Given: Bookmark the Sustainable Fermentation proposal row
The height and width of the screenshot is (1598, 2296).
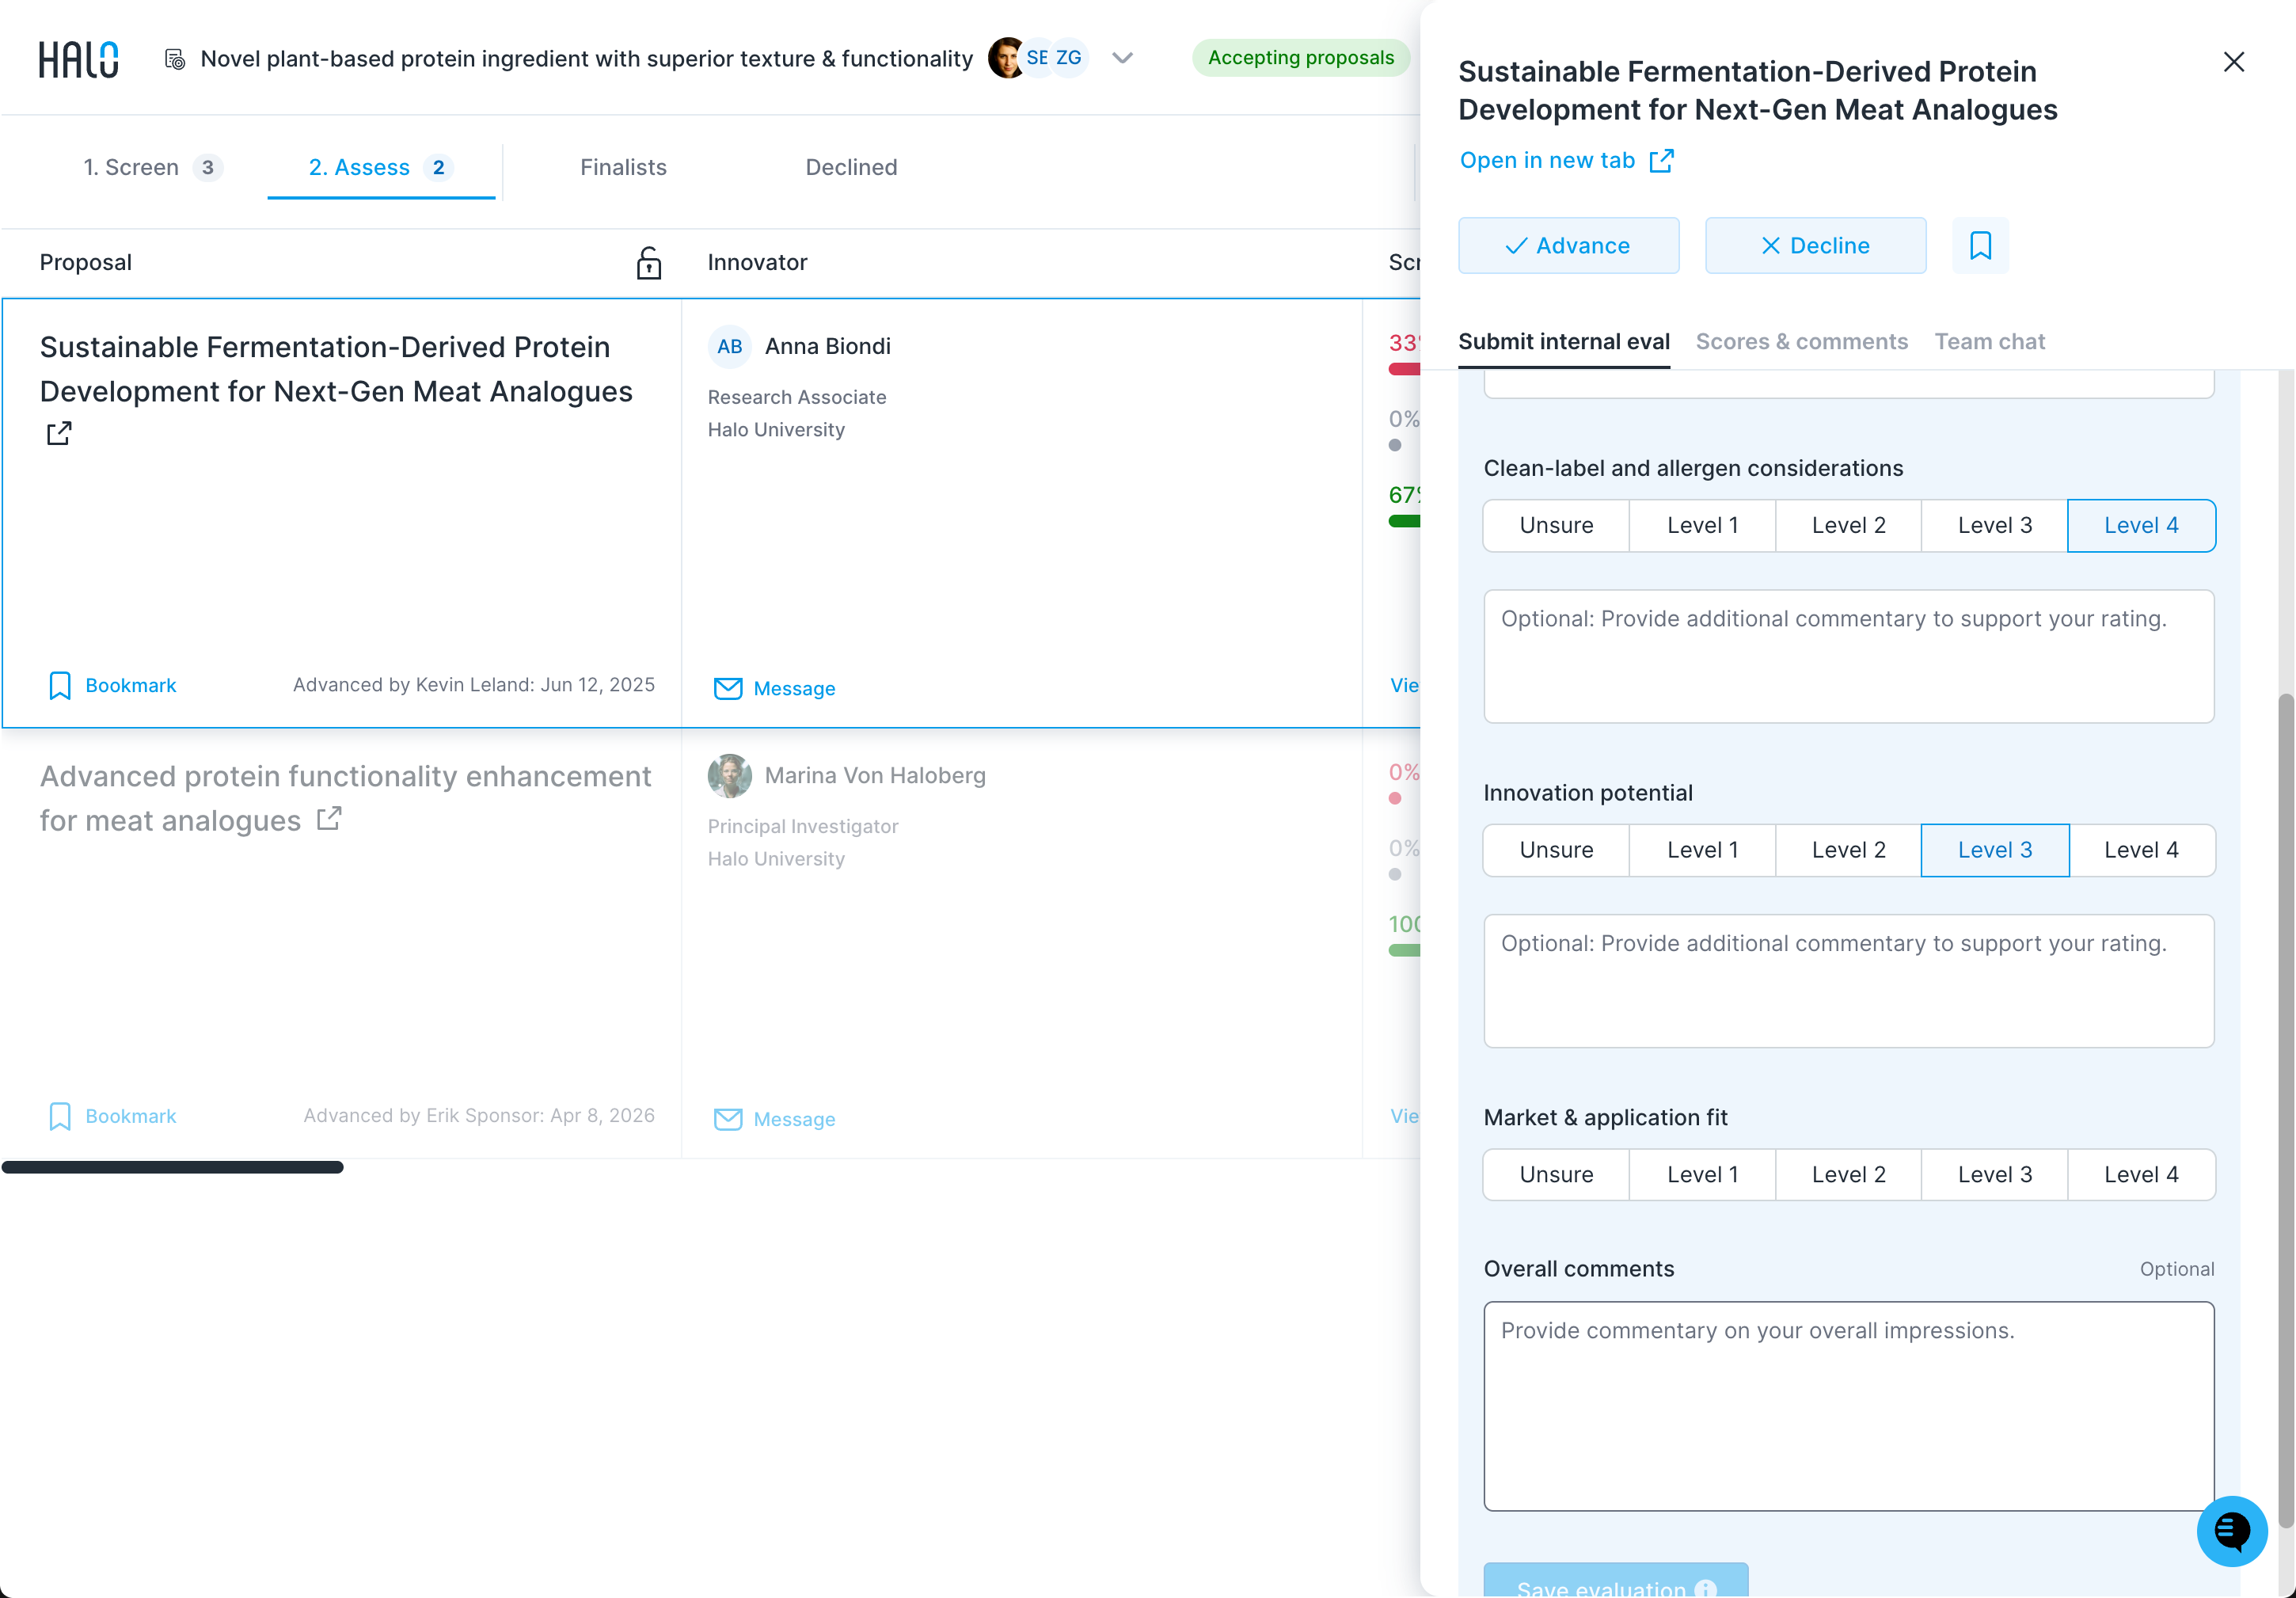Looking at the screenshot, I should [112, 685].
